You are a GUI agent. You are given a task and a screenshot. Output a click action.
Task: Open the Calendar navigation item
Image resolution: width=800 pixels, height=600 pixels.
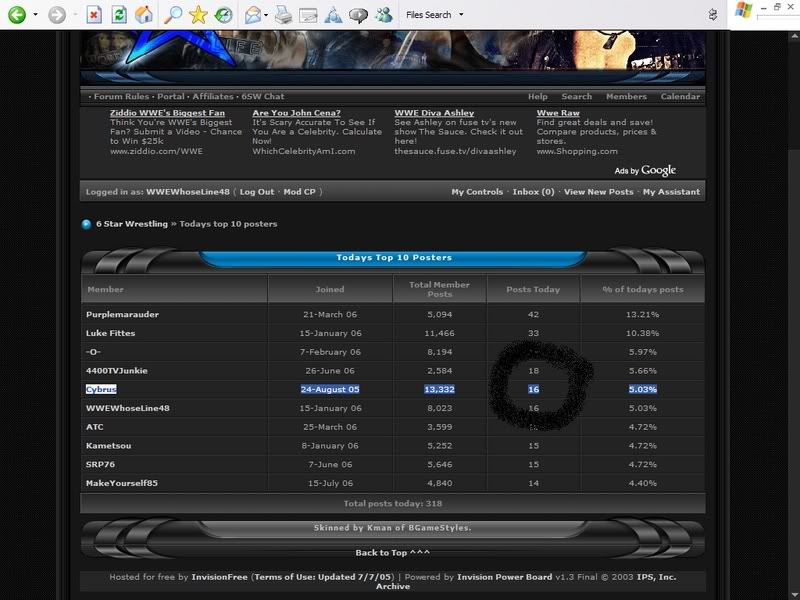[680, 97]
